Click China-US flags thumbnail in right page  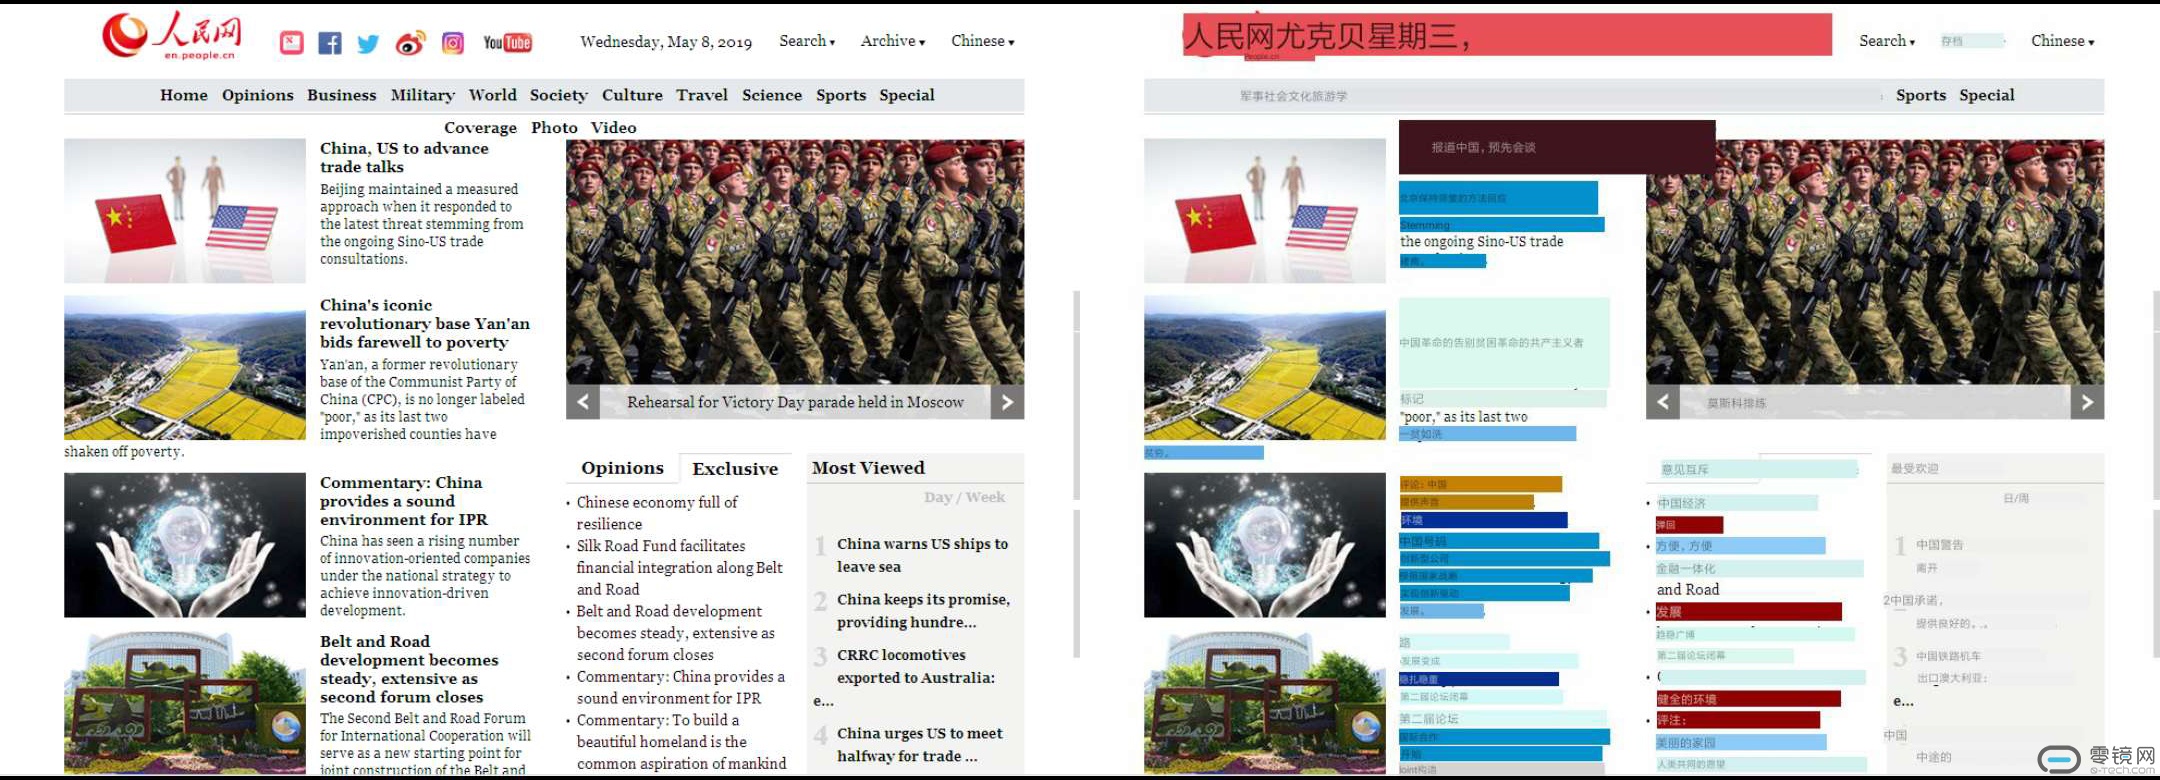click(1265, 211)
